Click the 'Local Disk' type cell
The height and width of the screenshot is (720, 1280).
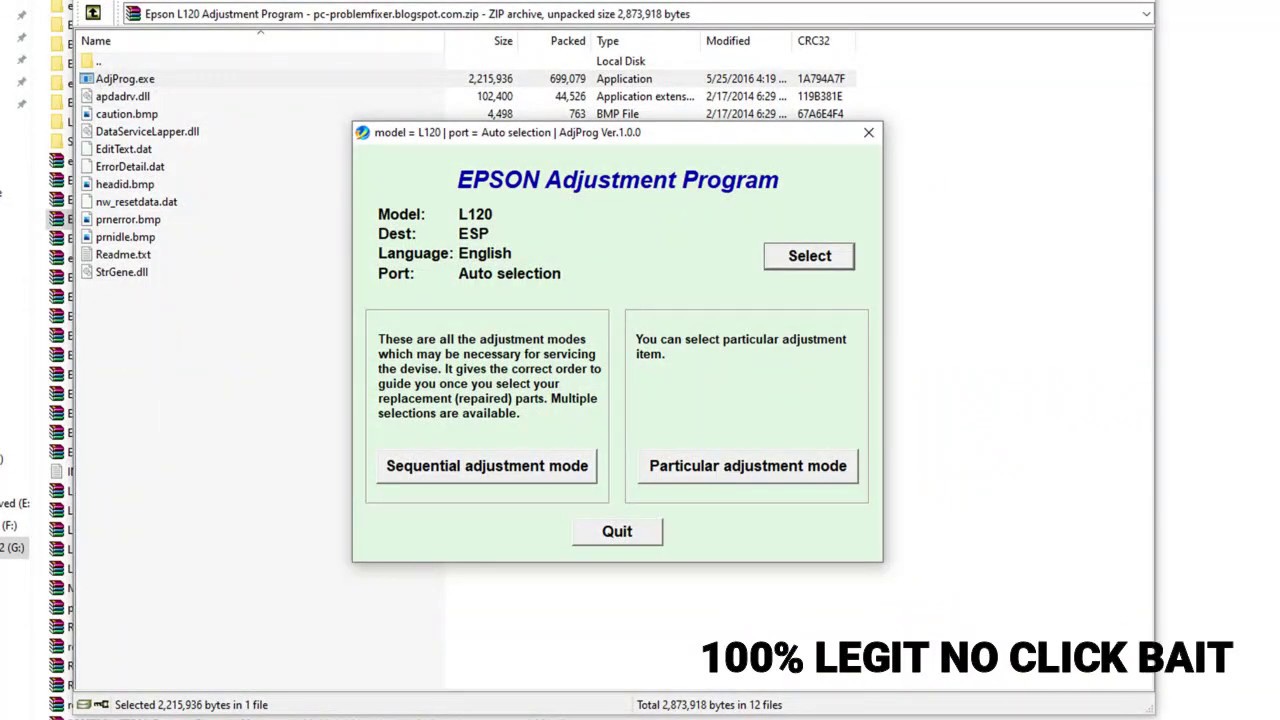(x=621, y=61)
